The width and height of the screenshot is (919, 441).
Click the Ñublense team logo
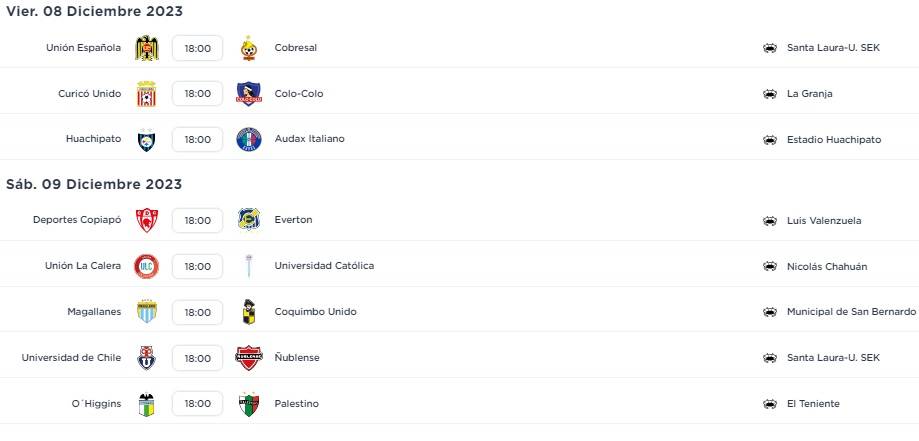[248, 358]
